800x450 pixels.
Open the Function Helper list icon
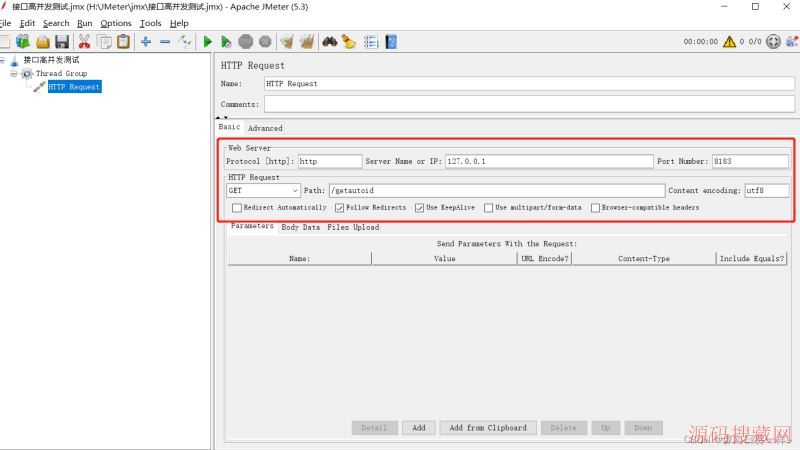[x=371, y=42]
